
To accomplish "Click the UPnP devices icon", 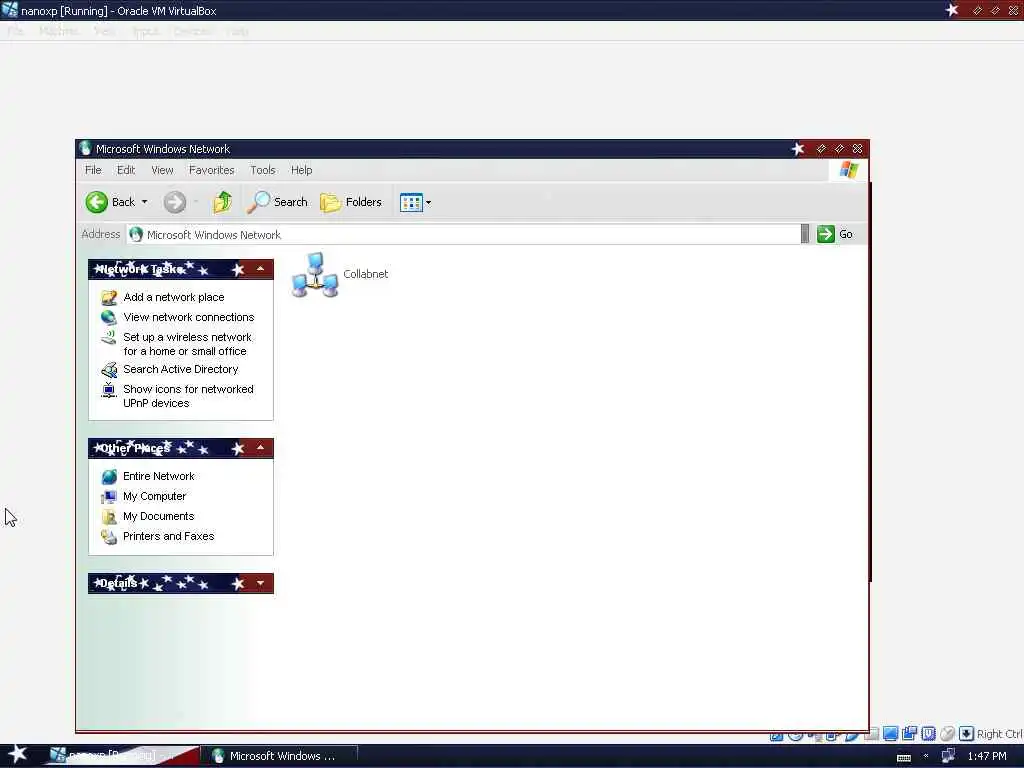I will 108,390.
